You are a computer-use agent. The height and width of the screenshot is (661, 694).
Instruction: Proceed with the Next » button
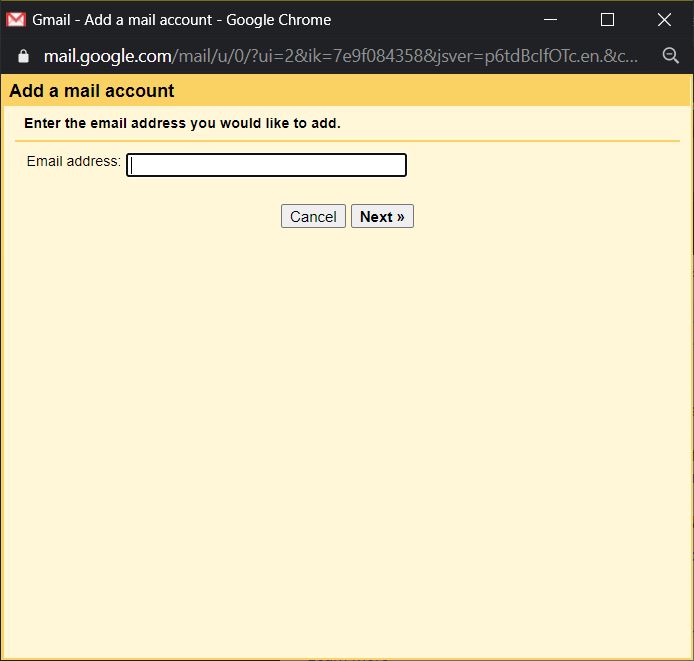[382, 216]
